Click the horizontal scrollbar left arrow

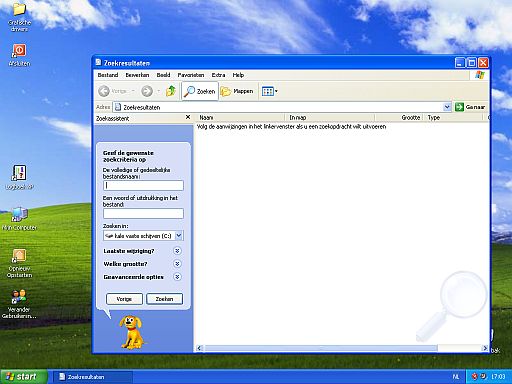[x=199, y=348]
